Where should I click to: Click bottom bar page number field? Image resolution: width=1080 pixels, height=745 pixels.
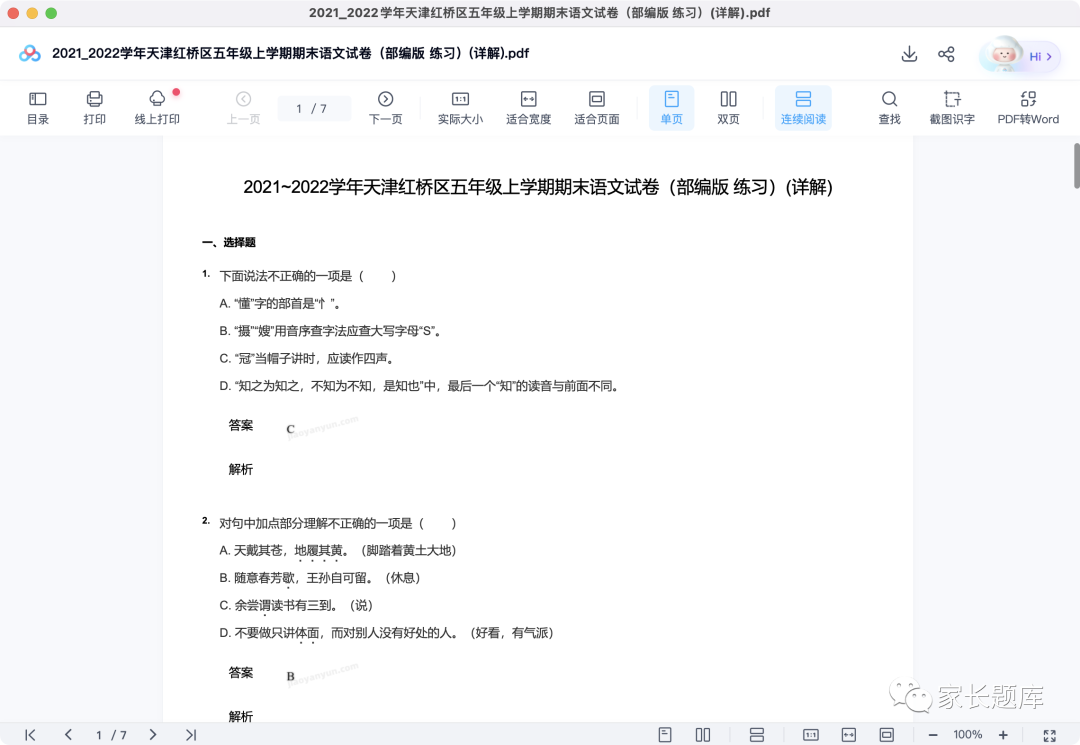pyautogui.click(x=111, y=735)
